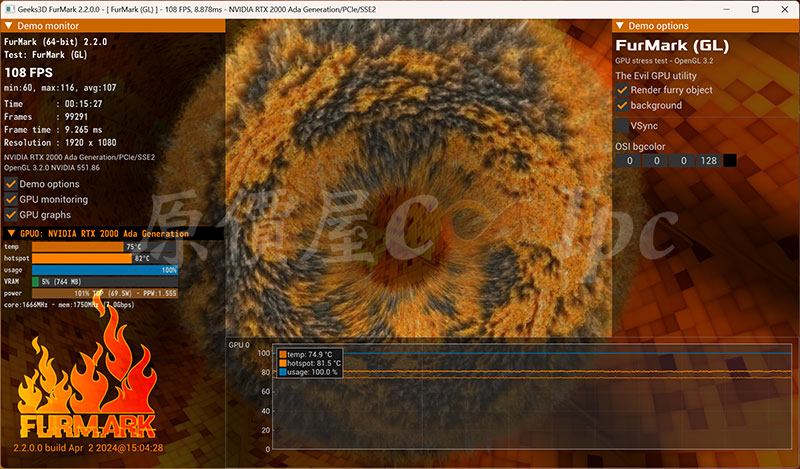Click the OSI bgcolor green value field
Image resolution: width=800 pixels, height=469 pixels.
tap(656, 161)
